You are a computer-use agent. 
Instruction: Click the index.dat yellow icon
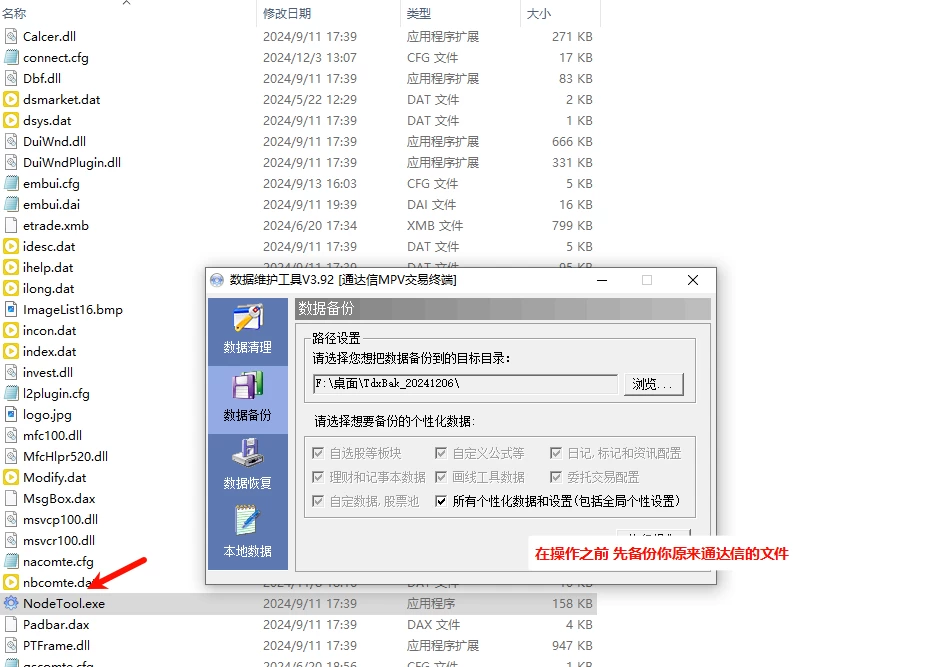[x=11, y=351]
